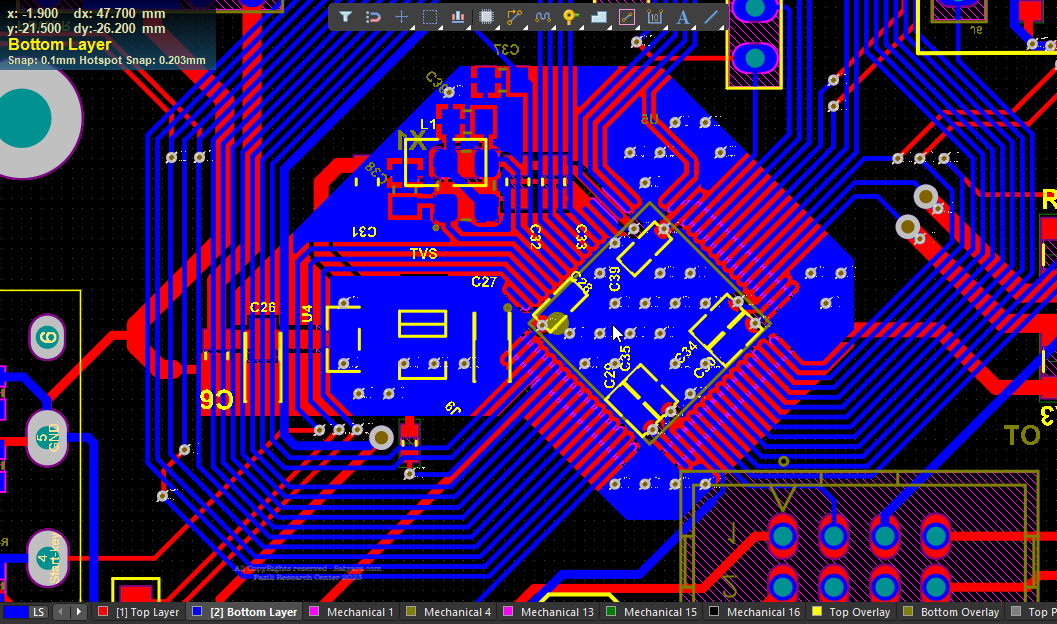Image resolution: width=1057 pixels, height=624 pixels.
Task: Activate the Interactive Routing tool
Action: [x=515, y=17]
